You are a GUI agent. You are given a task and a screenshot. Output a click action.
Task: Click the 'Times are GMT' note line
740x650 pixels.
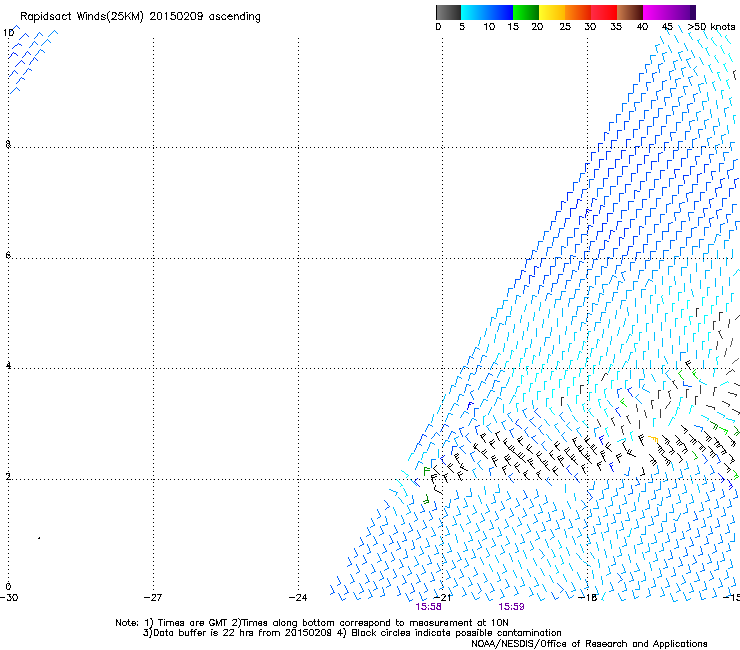point(312,623)
